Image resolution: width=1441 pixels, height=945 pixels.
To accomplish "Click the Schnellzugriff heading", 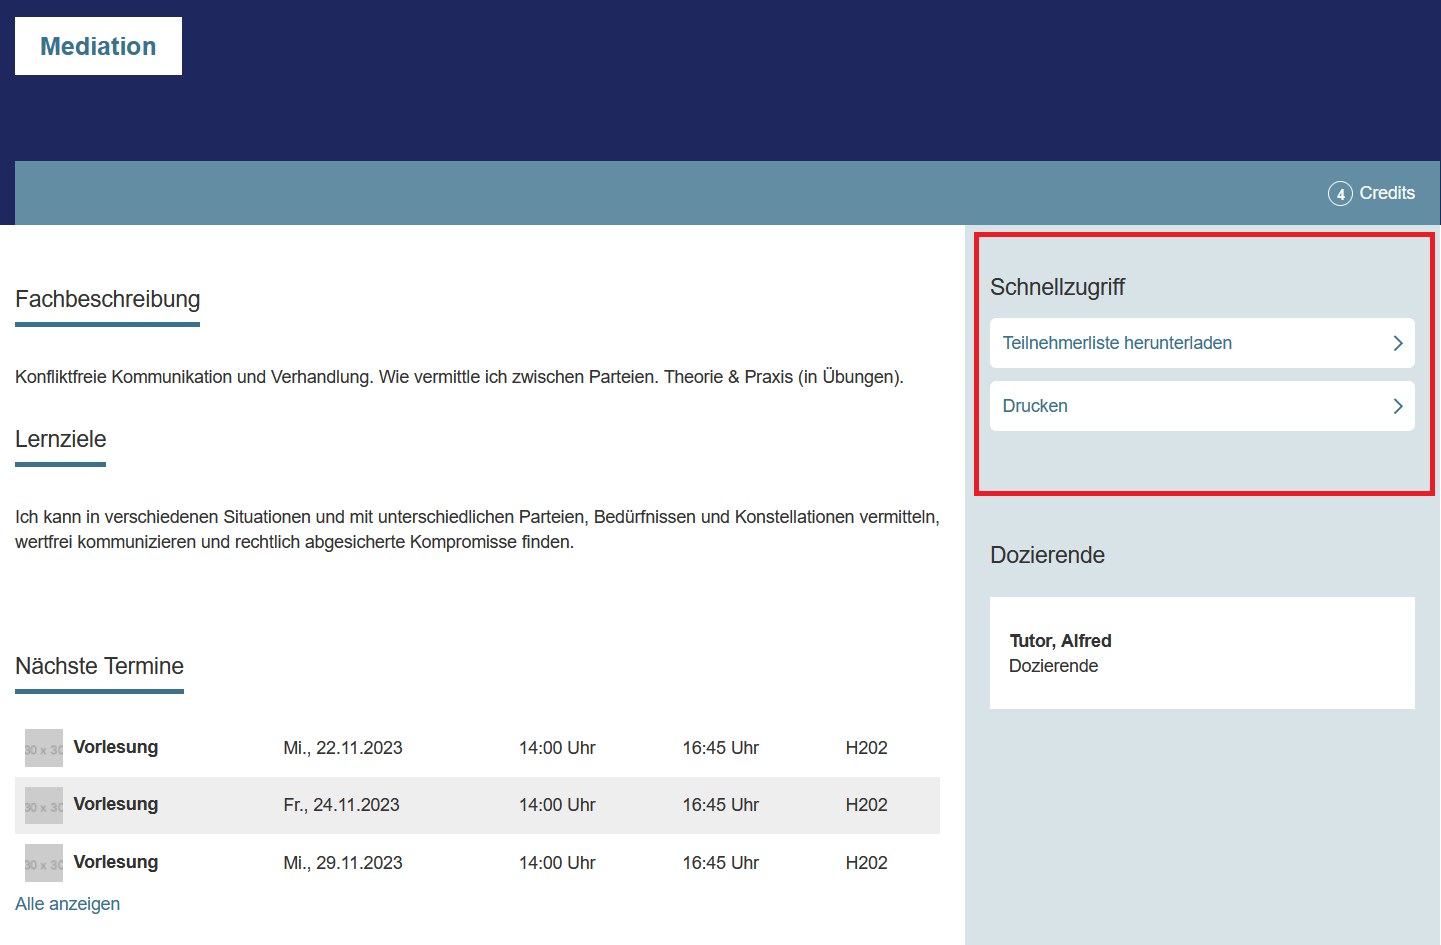I will (x=1057, y=287).
